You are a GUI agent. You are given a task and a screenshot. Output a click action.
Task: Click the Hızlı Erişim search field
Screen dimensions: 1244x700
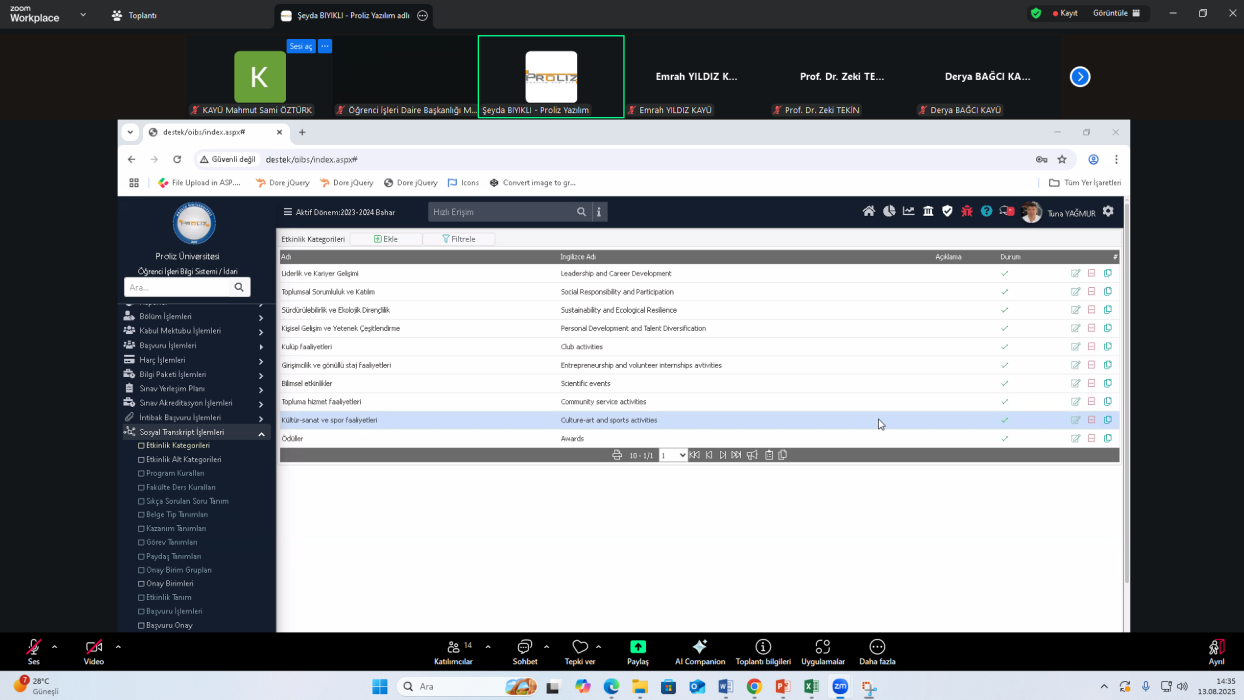click(502, 212)
